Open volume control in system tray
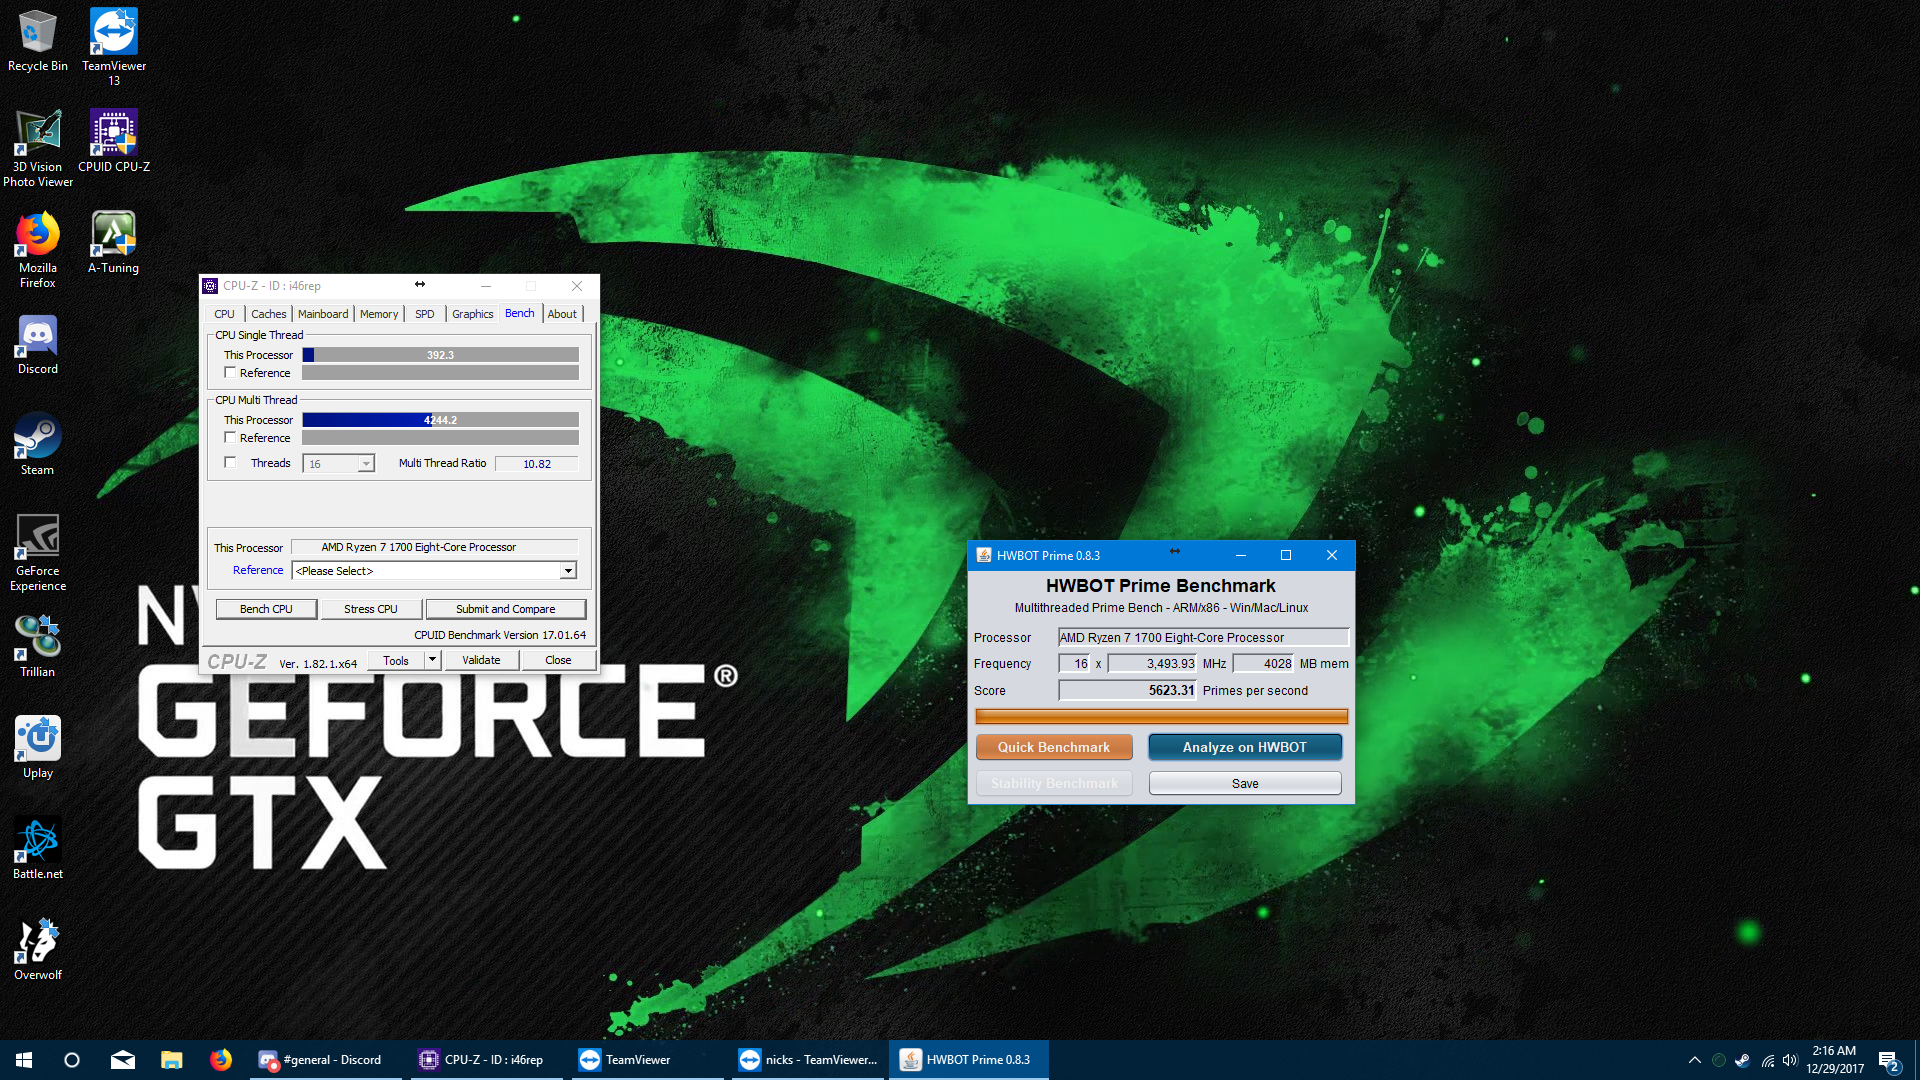 coord(1790,1060)
